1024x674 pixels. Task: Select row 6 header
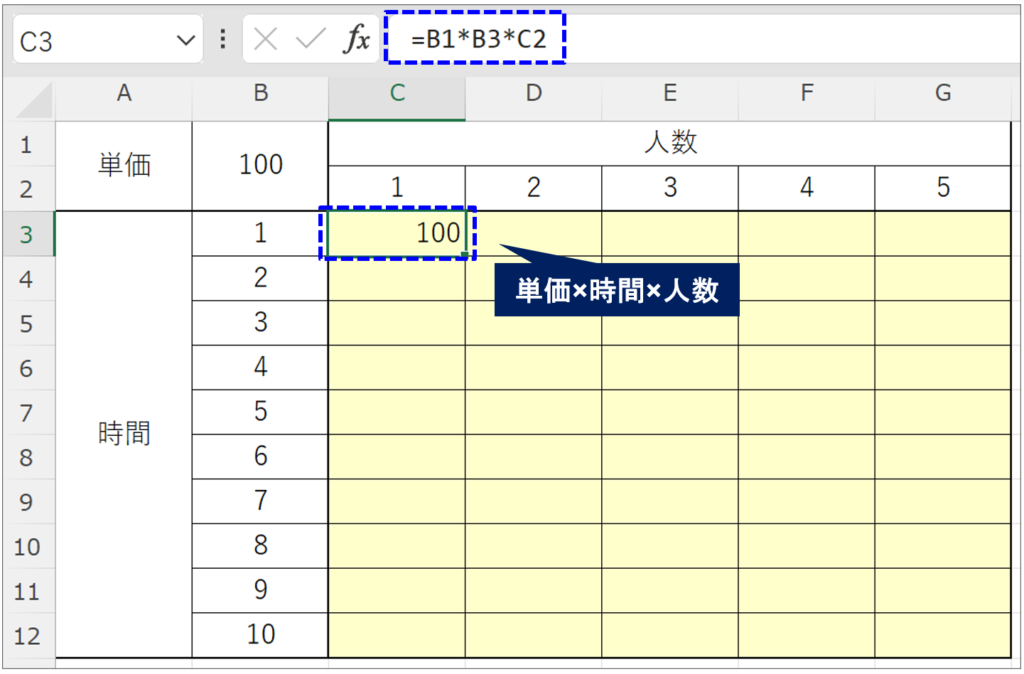pos(27,368)
